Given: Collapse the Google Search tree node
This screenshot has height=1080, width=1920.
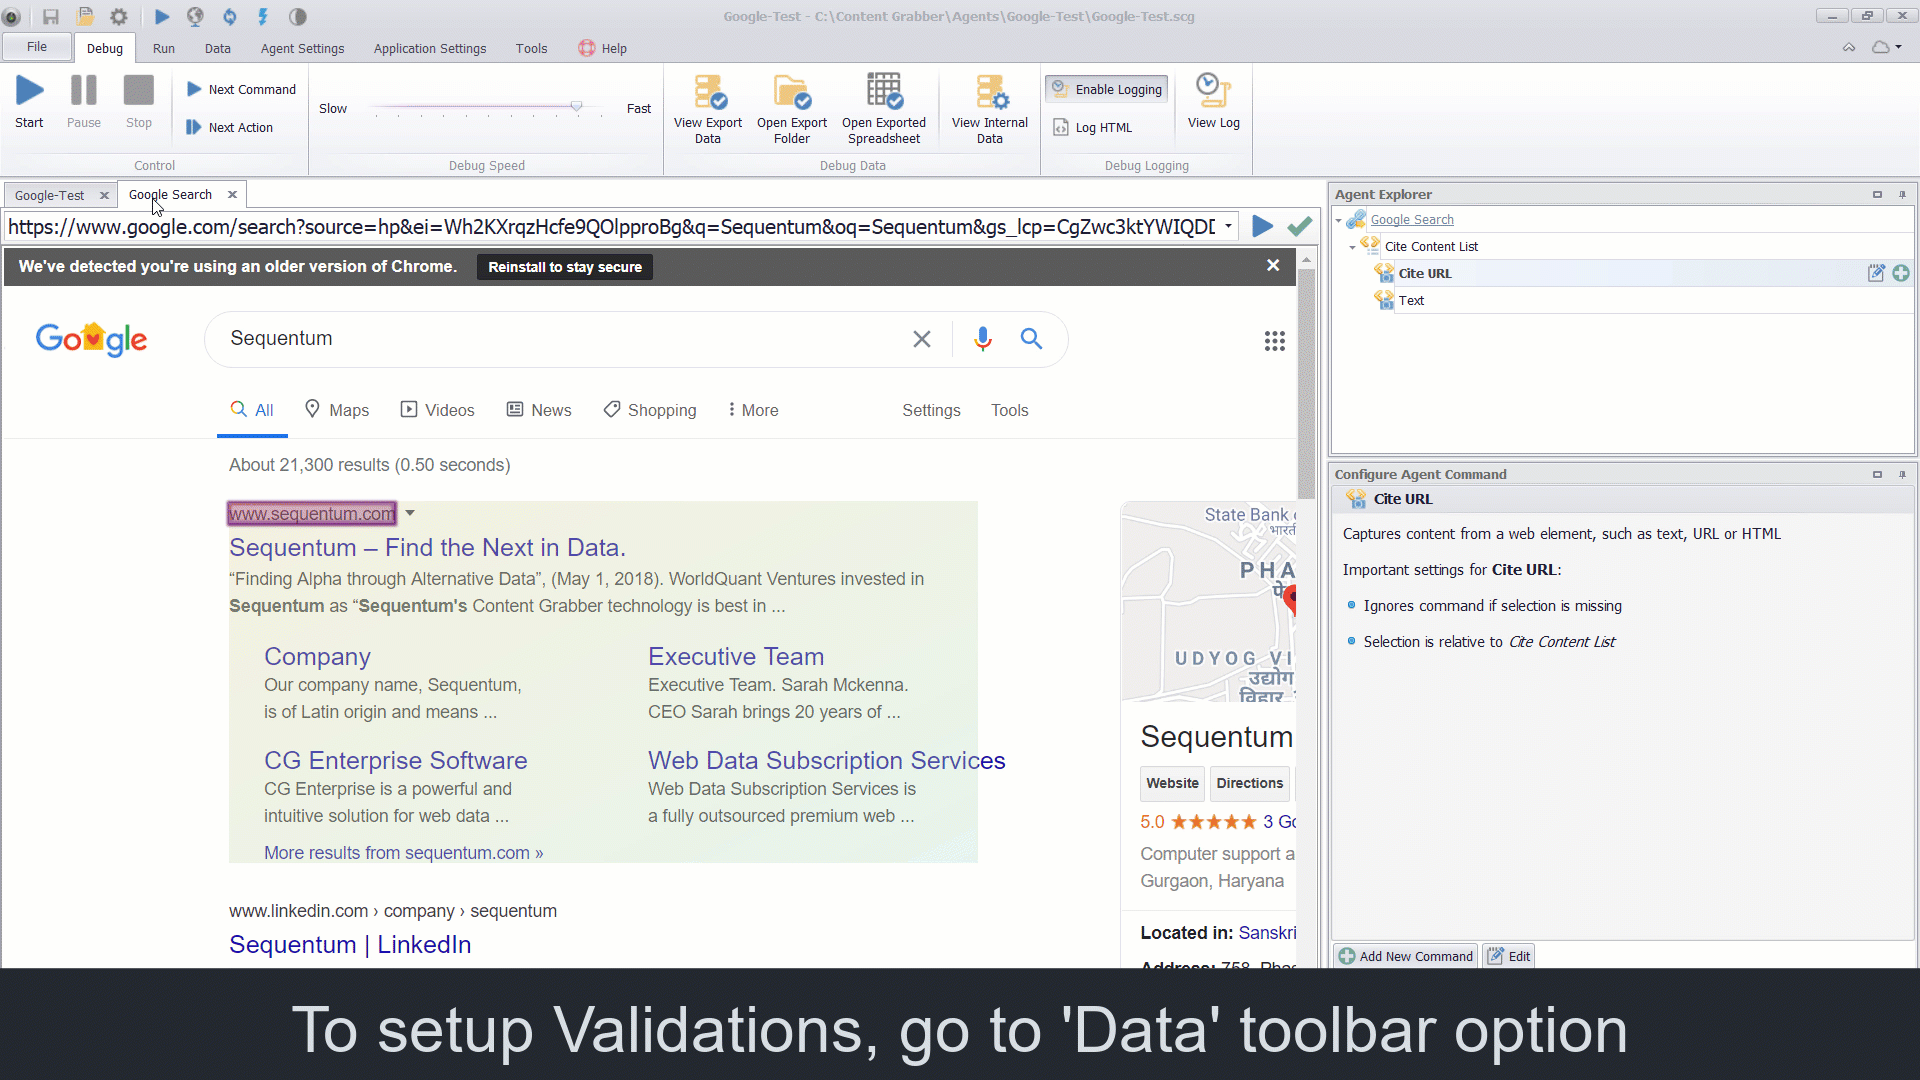Looking at the screenshot, I should 1339,220.
